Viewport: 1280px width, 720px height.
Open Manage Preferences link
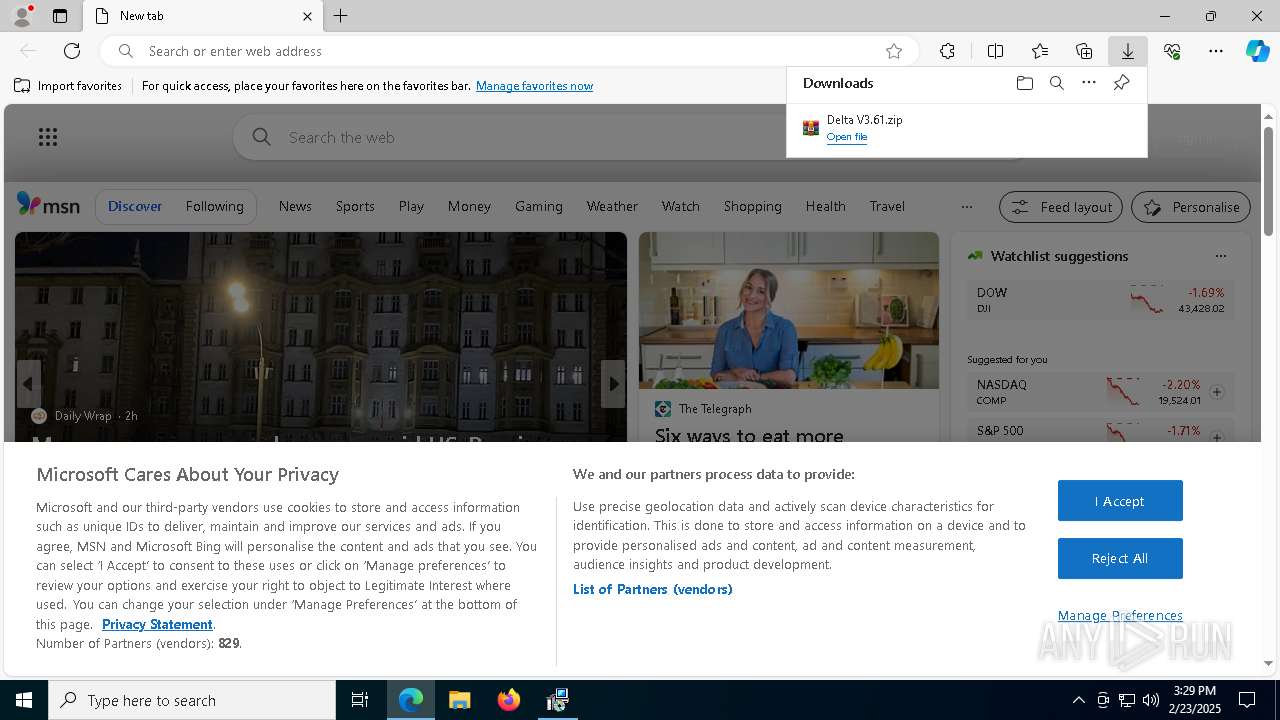(1120, 615)
